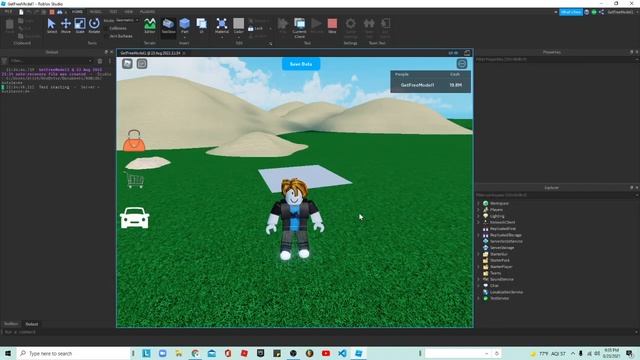Open the HOME ribbon tab

pos(77,12)
